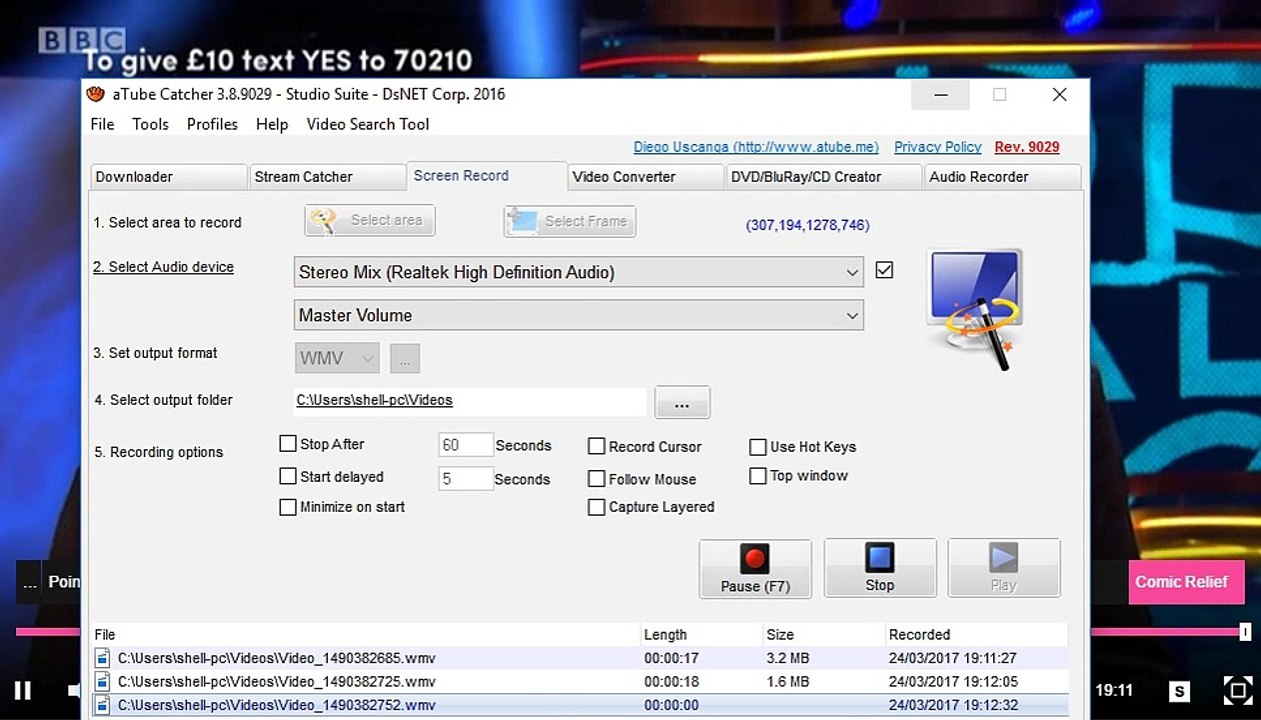Click the Select Audio device link
This screenshot has height=720, width=1261.
point(164,267)
